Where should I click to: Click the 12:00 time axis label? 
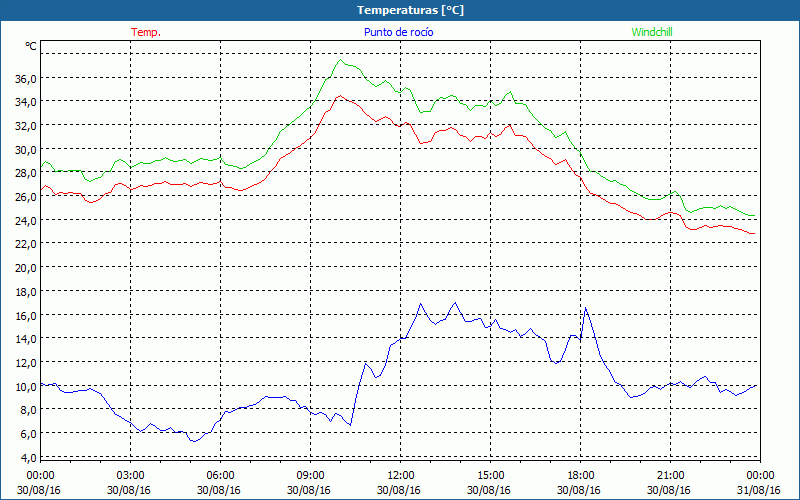pos(401,475)
